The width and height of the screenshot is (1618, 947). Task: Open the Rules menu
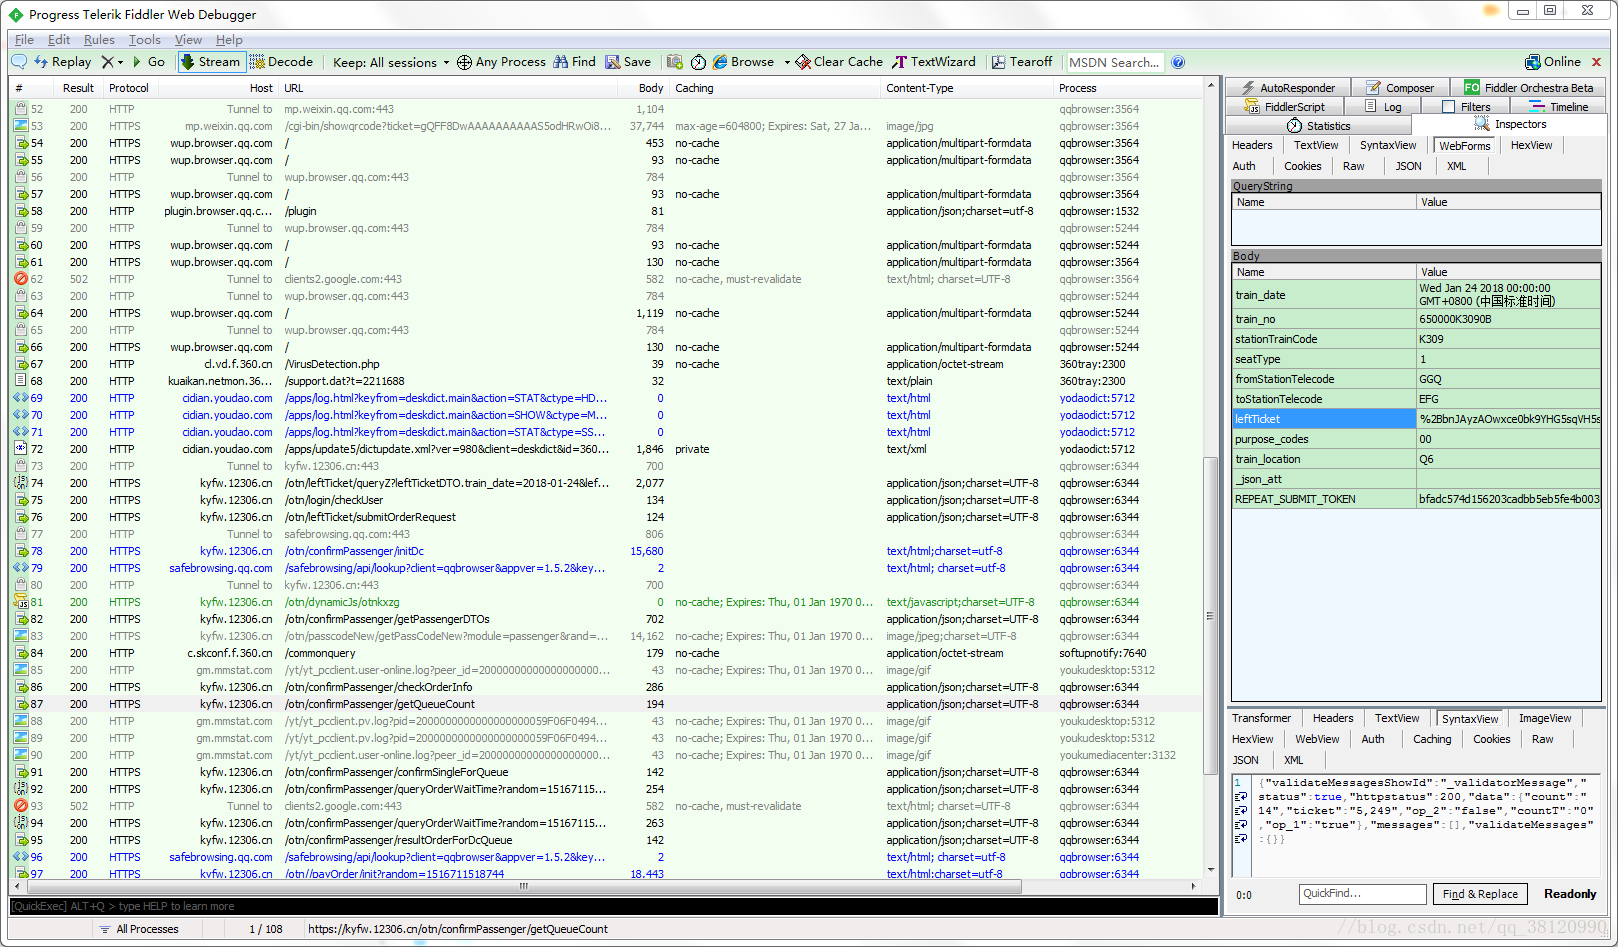click(99, 40)
